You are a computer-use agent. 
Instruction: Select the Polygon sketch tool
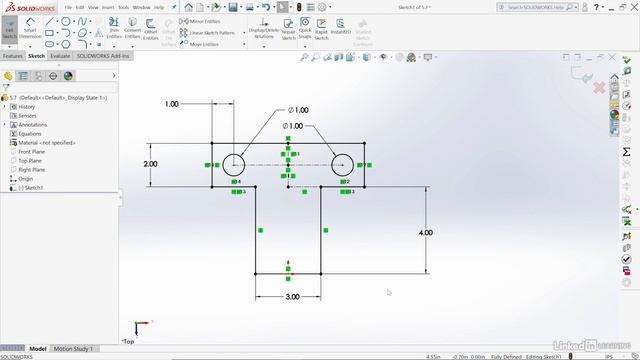coord(65,44)
